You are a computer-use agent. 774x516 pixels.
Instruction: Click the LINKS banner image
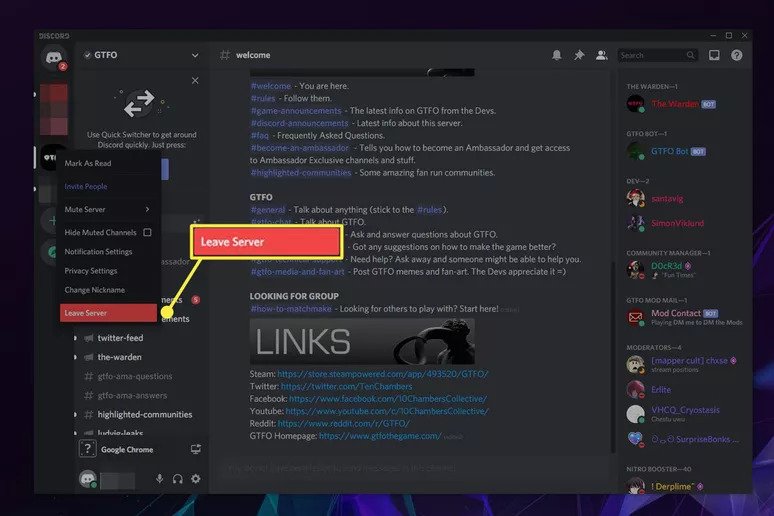pyautogui.click(x=362, y=341)
